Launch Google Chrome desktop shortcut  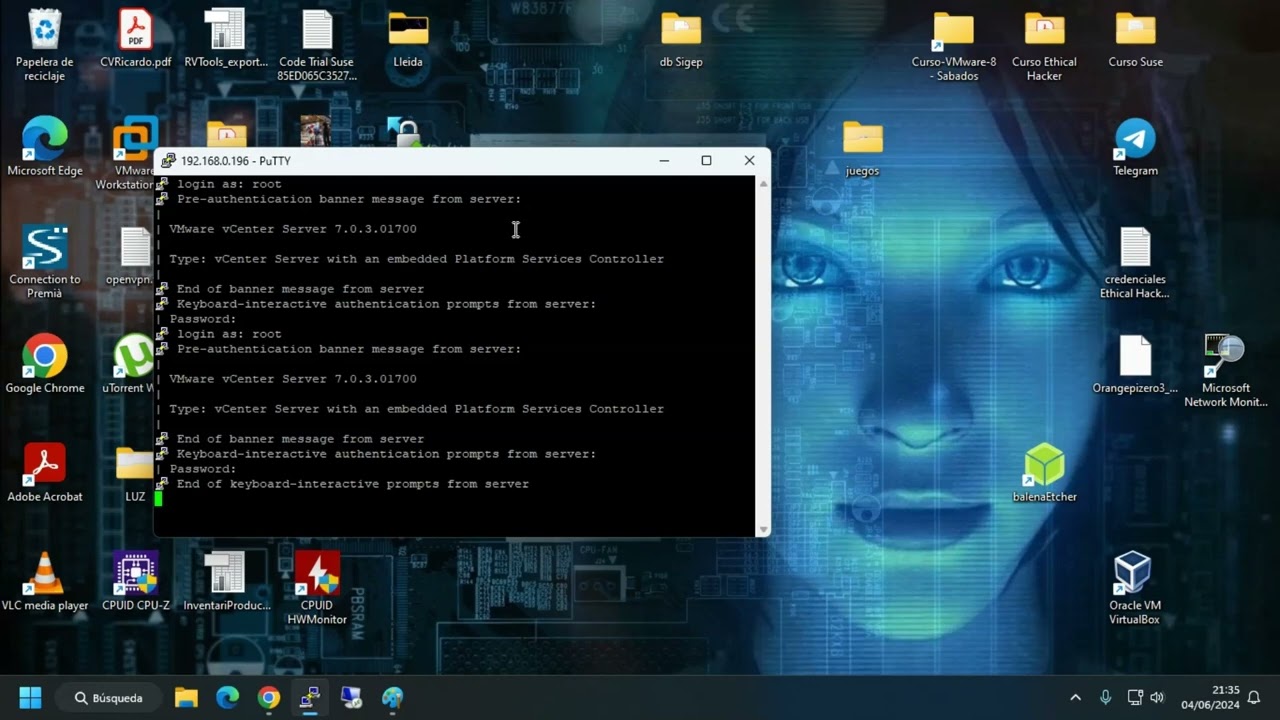click(x=45, y=365)
